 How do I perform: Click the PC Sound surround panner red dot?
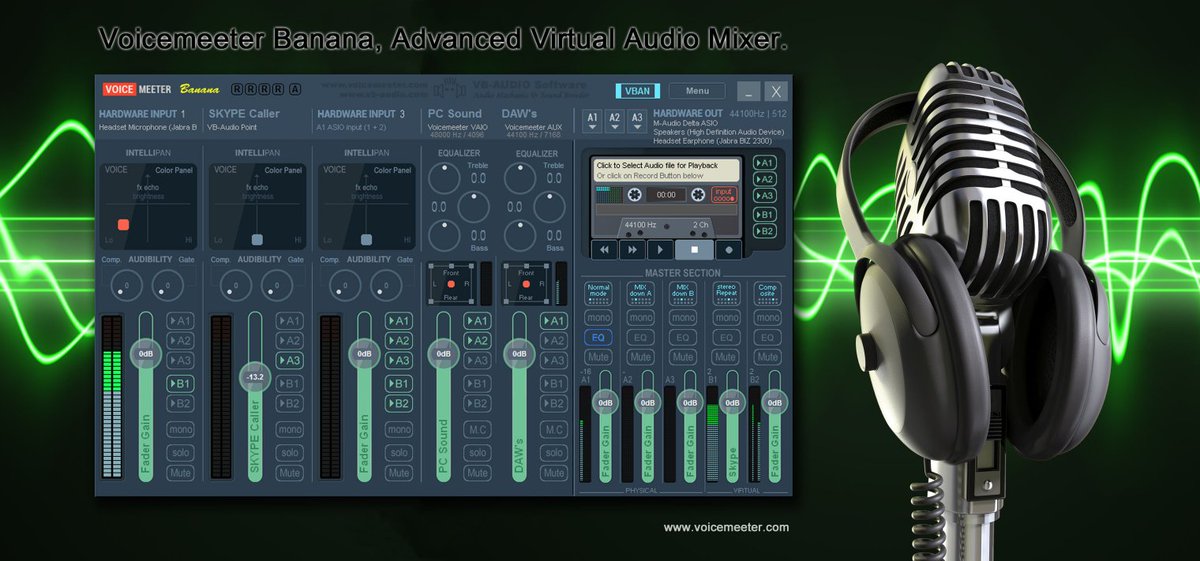(451, 285)
